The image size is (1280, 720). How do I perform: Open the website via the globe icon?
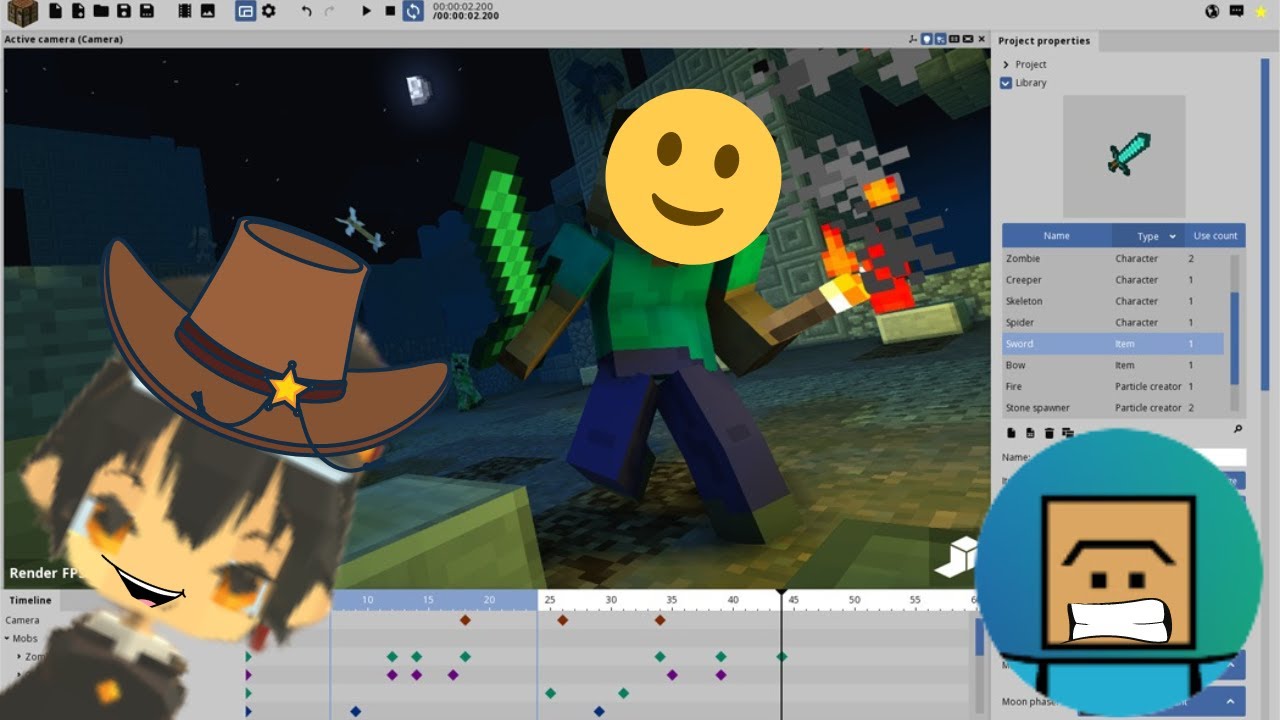click(1213, 11)
